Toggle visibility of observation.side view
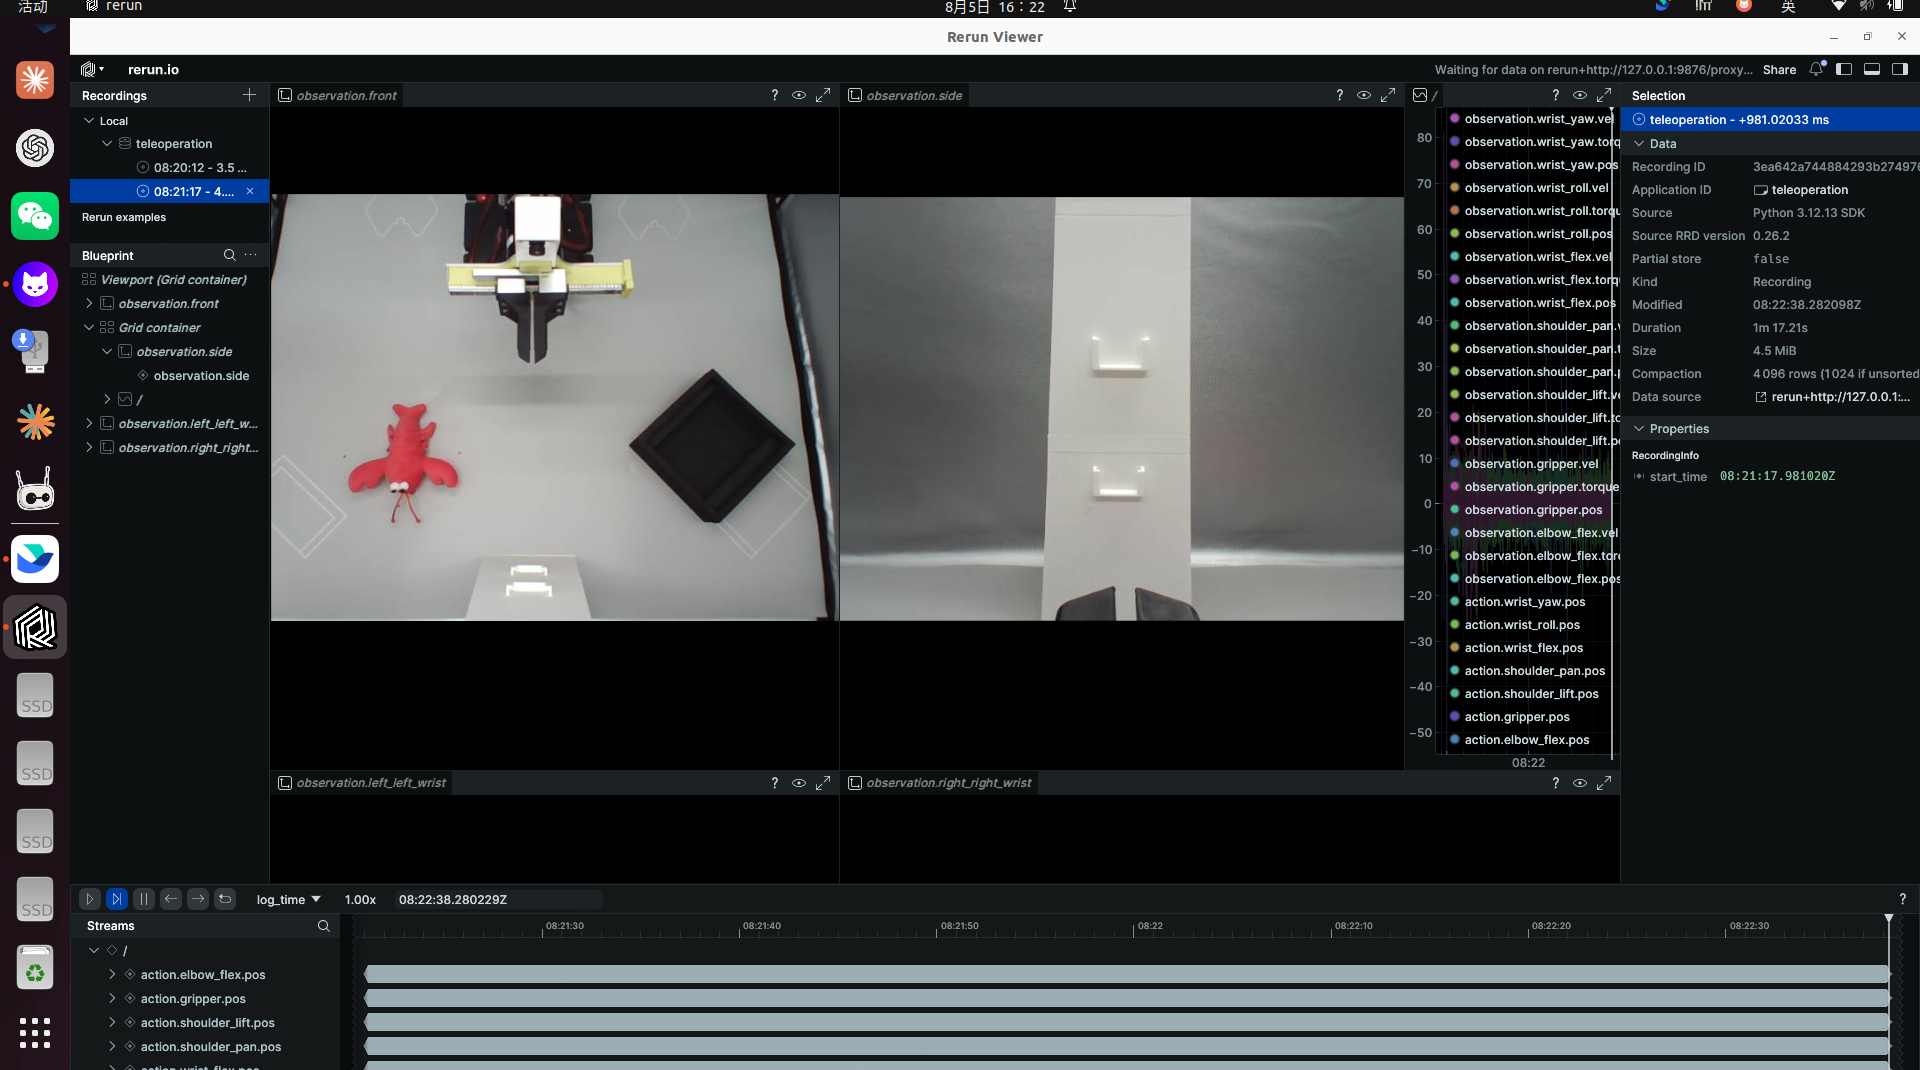1920x1070 pixels. (x=1364, y=95)
